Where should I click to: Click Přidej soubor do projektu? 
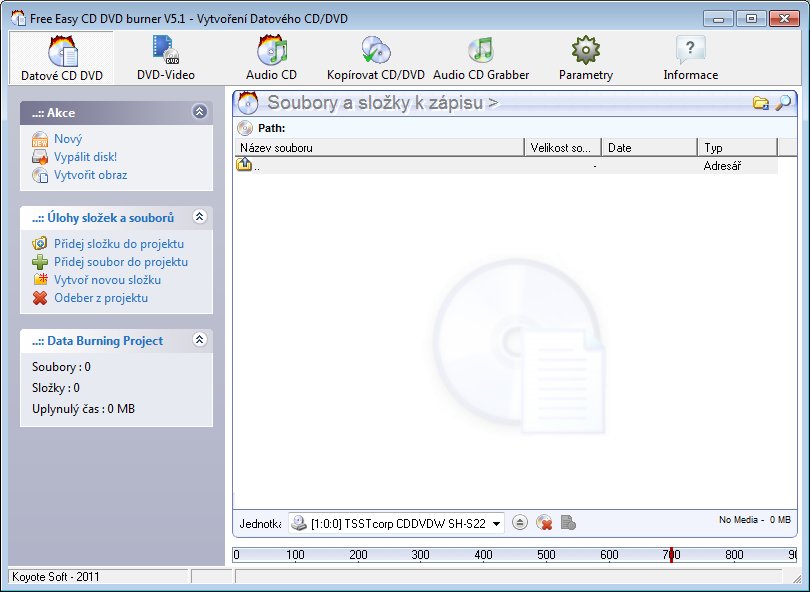click(x=121, y=262)
